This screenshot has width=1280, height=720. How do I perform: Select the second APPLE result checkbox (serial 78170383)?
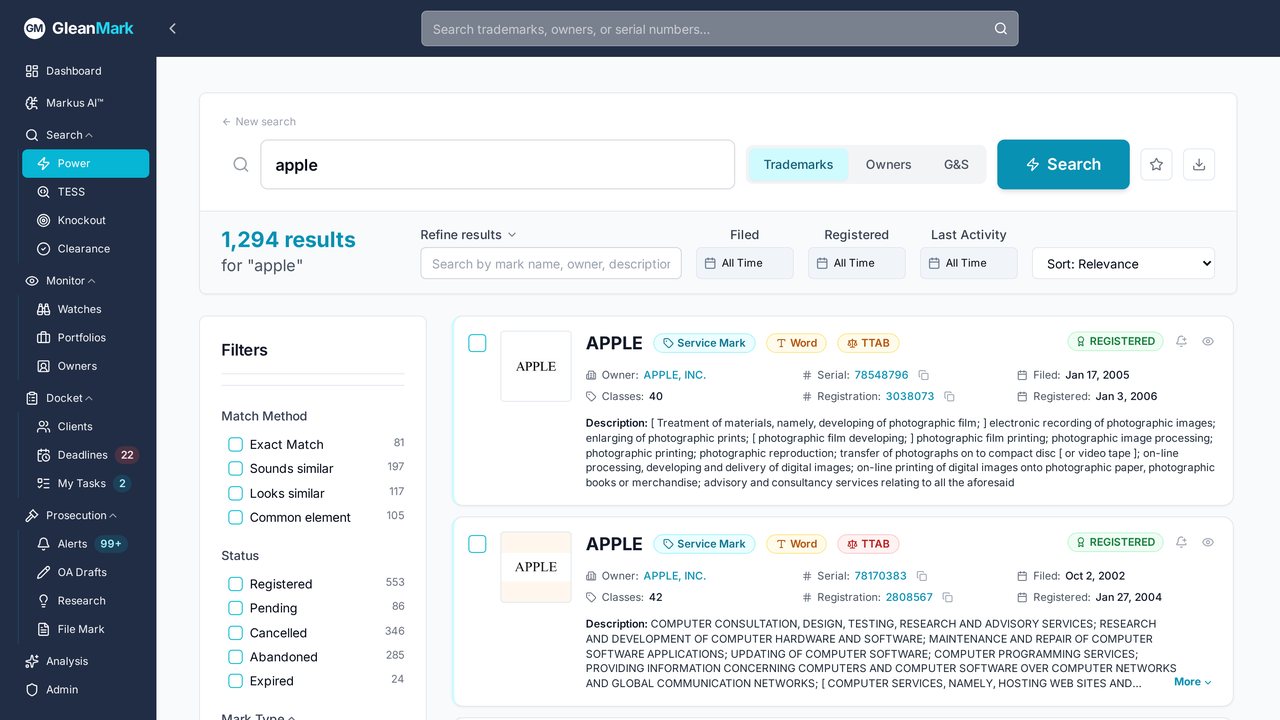[477, 544]
